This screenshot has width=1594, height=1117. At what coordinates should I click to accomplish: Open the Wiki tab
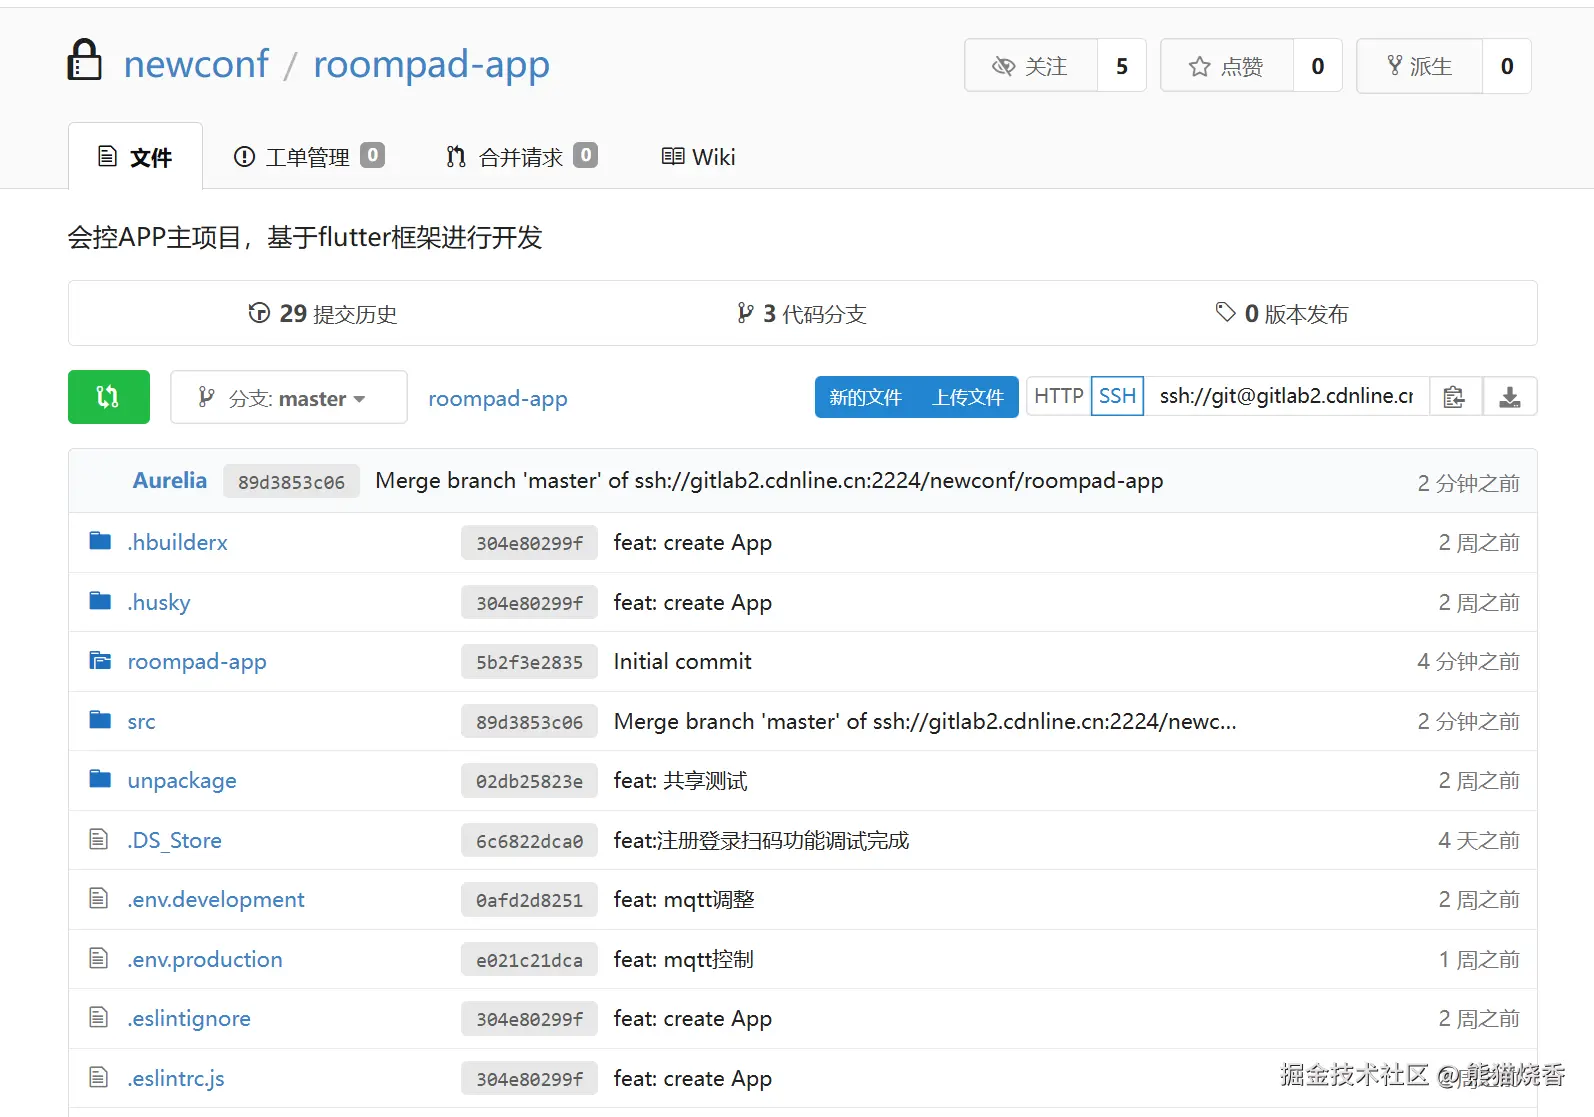click(698, 157)
